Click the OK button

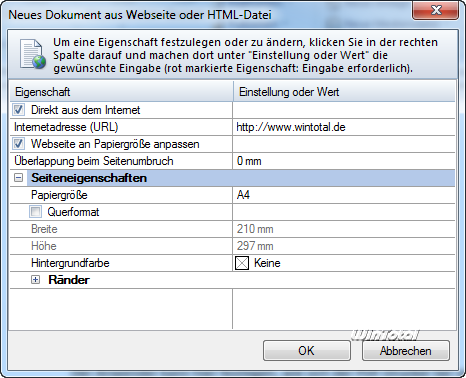coord(307,350)
